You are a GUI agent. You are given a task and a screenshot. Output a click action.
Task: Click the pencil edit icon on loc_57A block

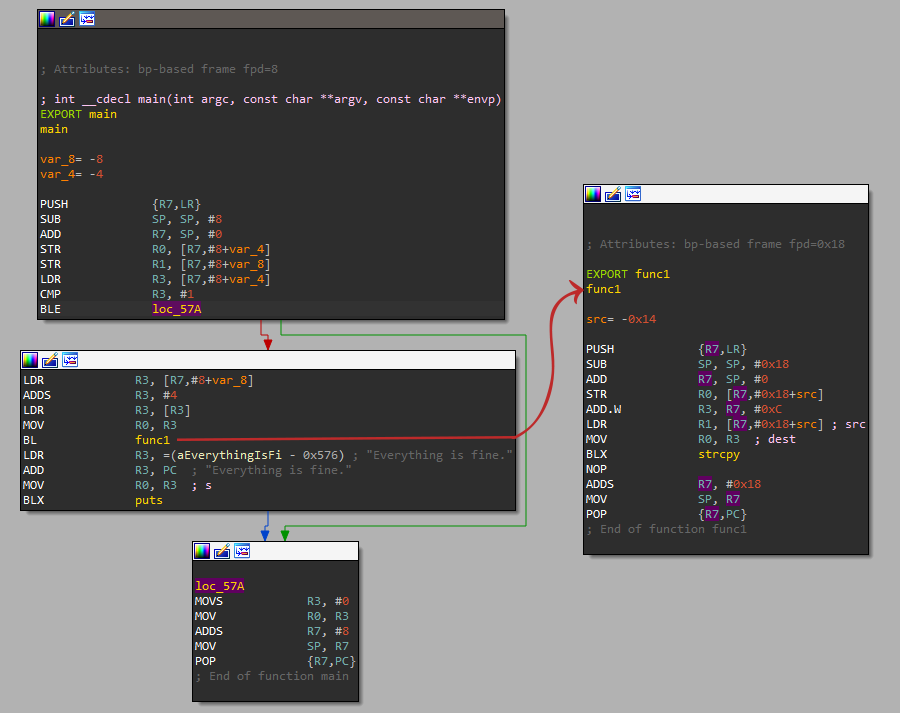222,551
